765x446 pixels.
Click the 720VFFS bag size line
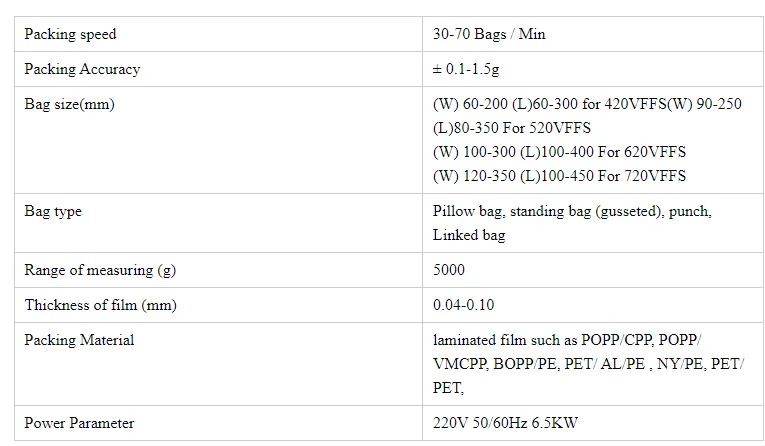click(x=559, y=177)
